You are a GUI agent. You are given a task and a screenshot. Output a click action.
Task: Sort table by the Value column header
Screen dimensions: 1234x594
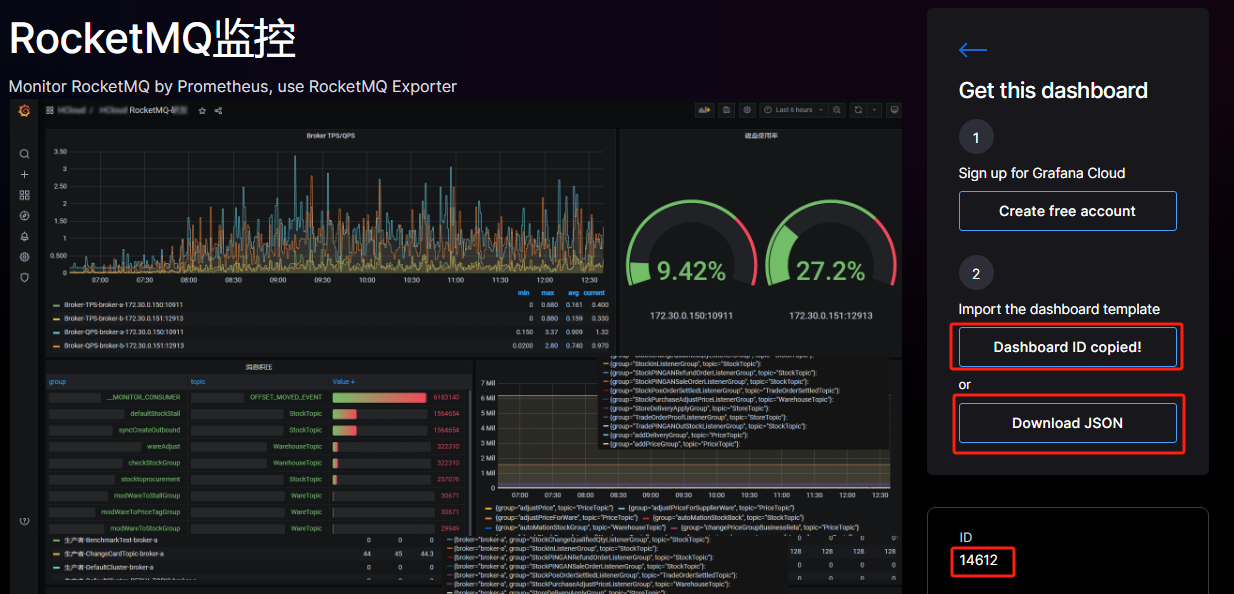(346, 382)
